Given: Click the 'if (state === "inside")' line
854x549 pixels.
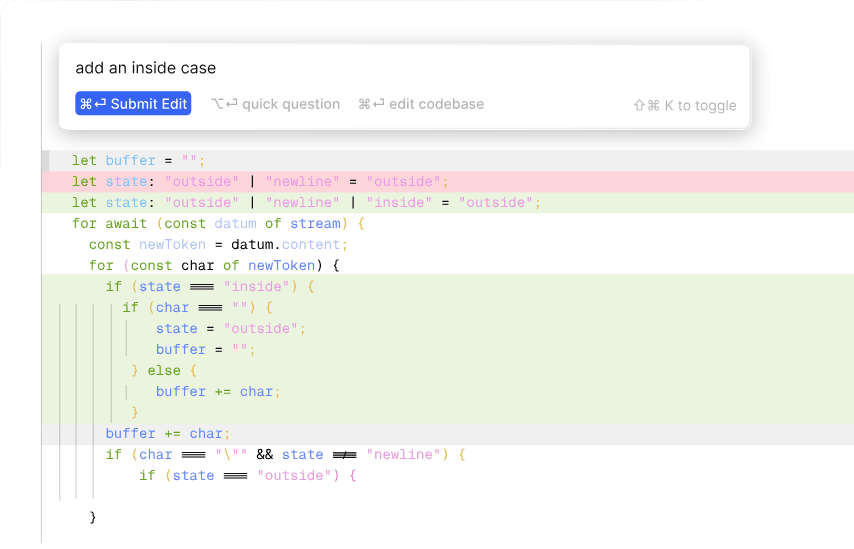Looking at the screenshot, I should (x=210, y=286).
